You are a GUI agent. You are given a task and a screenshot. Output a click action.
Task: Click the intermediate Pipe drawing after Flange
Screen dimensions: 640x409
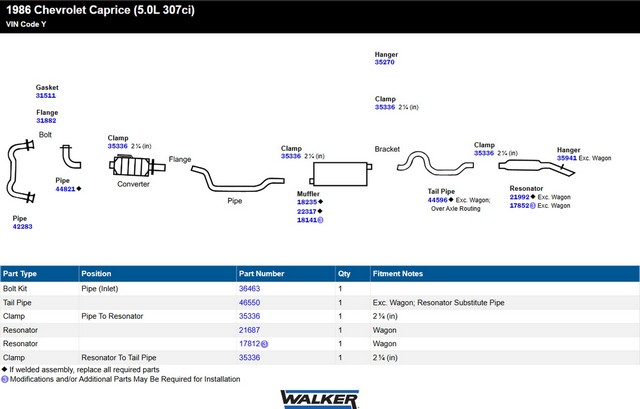coord(238,178)
